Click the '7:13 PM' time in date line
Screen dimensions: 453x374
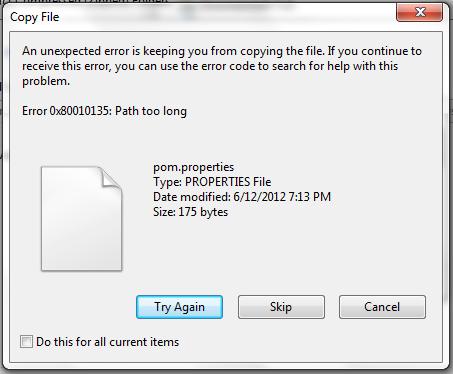click(x=310, y=197)
